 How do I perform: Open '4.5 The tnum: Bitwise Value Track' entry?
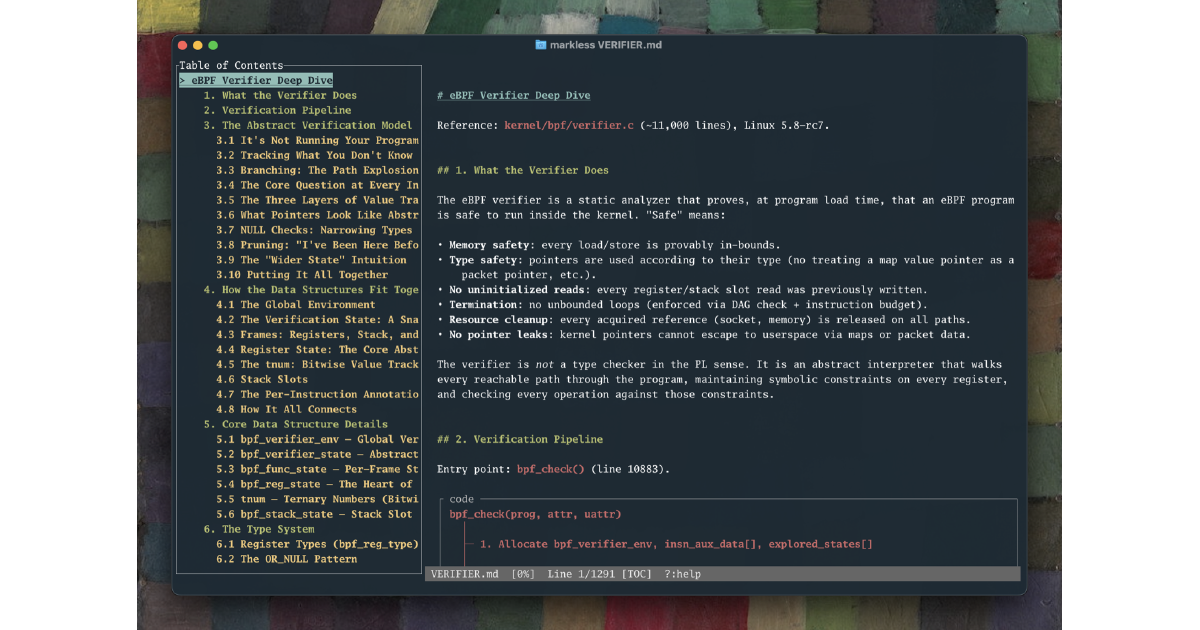(317, 365)
